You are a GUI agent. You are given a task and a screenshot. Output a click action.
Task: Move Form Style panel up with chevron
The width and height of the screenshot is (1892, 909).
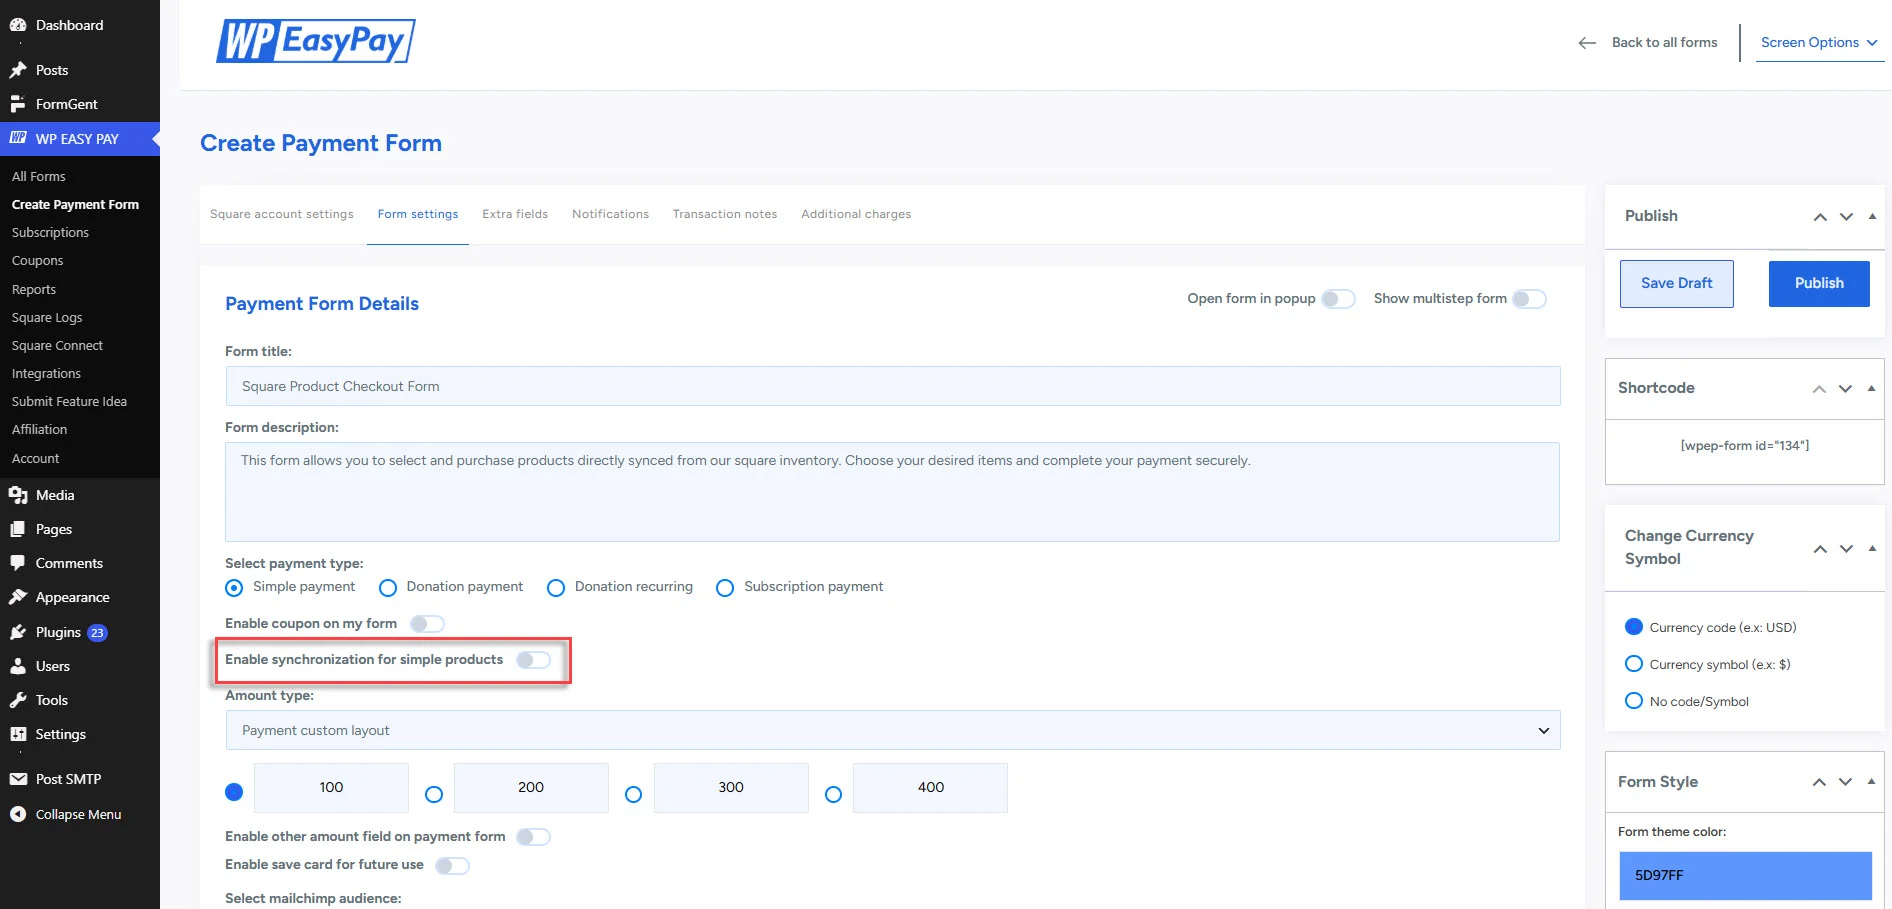tap(1819, 782)
